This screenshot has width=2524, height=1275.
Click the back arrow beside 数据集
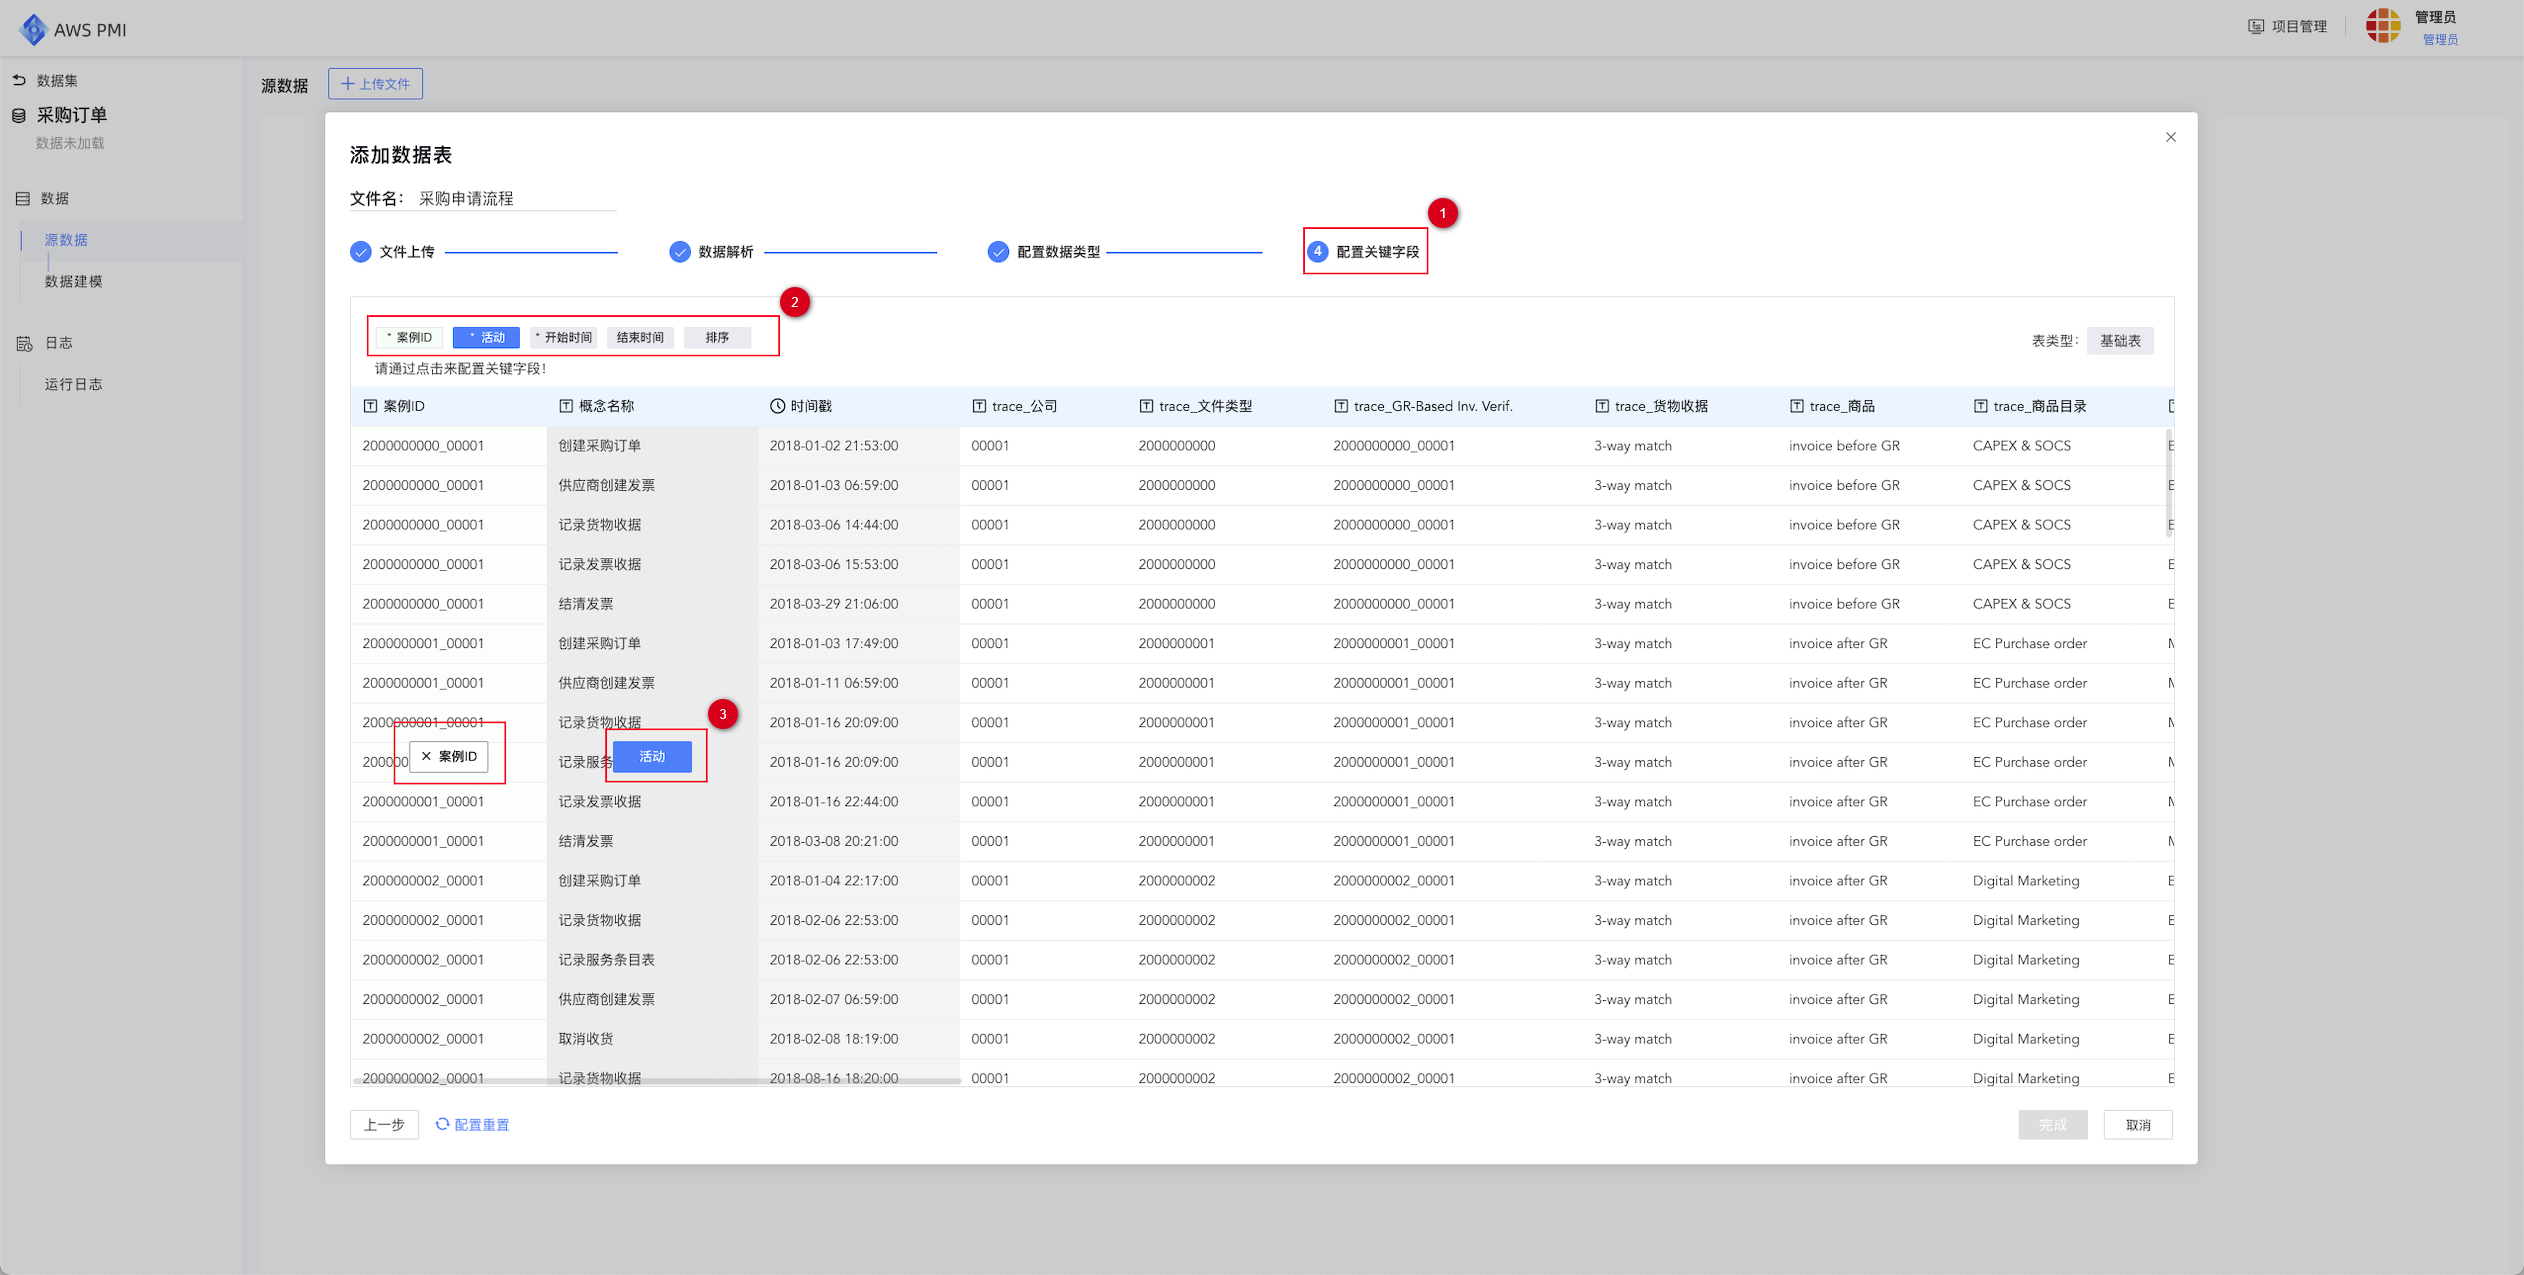[19, 80]
